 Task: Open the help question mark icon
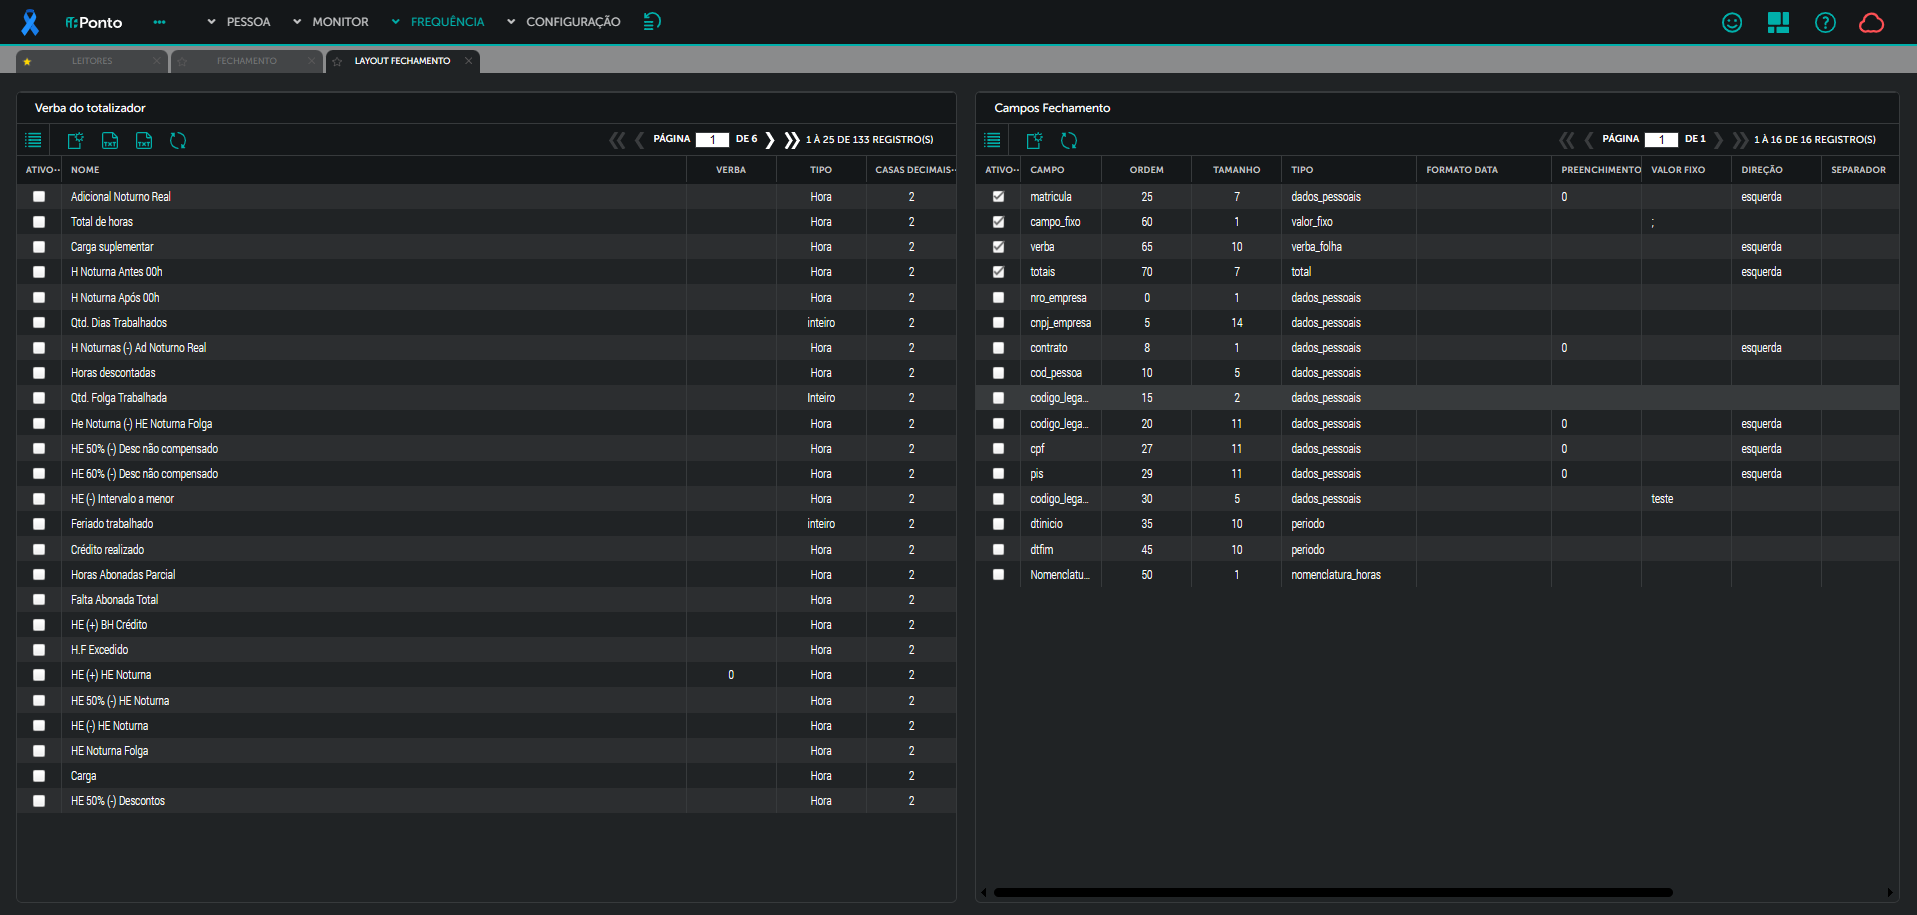tap(1825, 22)
